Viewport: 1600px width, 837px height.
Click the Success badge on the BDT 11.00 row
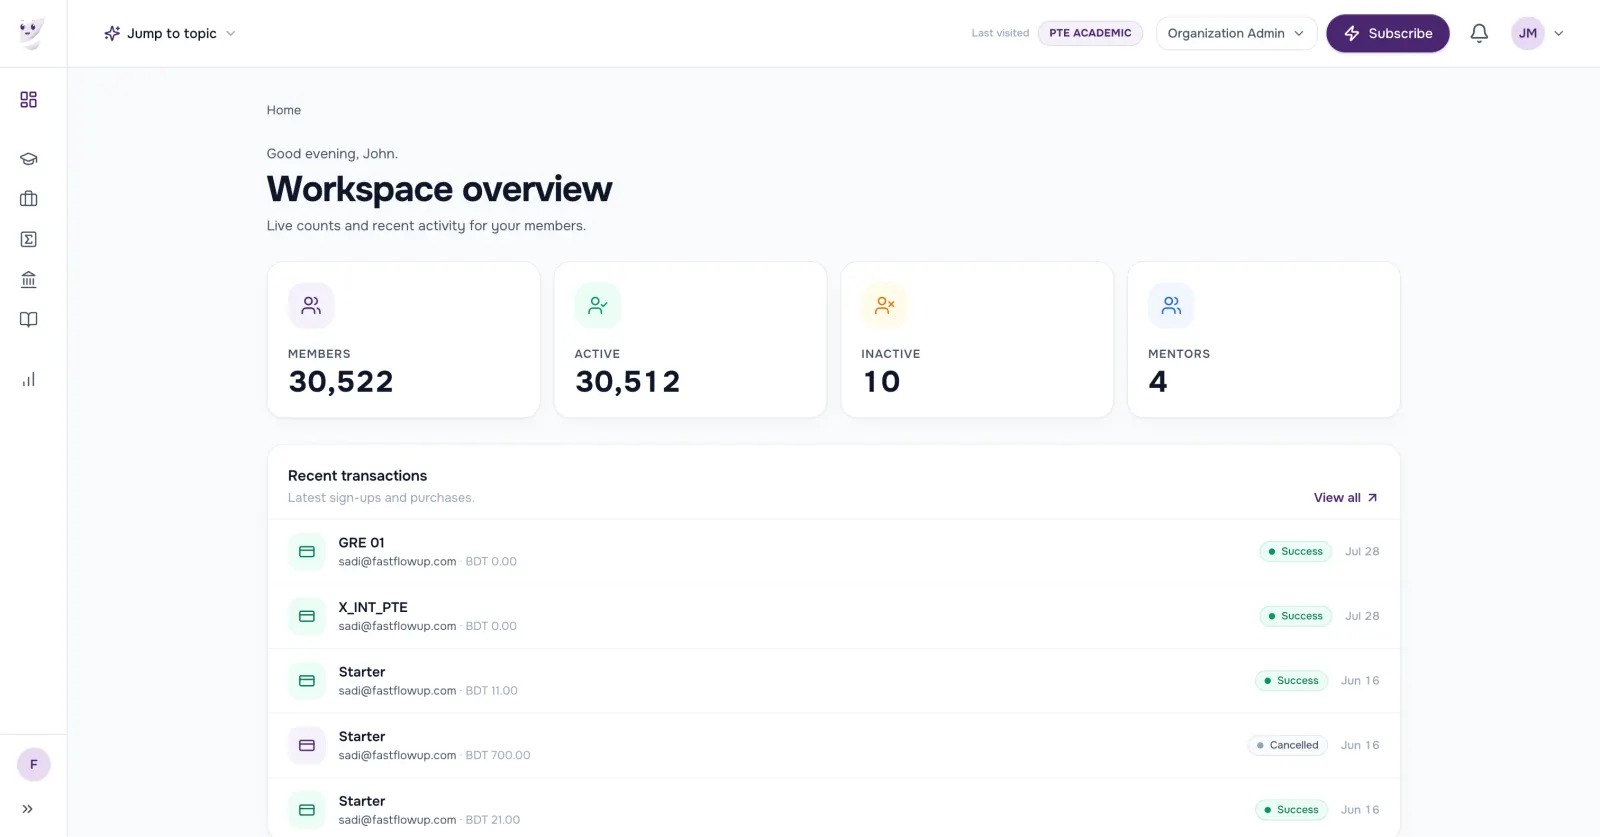(1291, 681)
